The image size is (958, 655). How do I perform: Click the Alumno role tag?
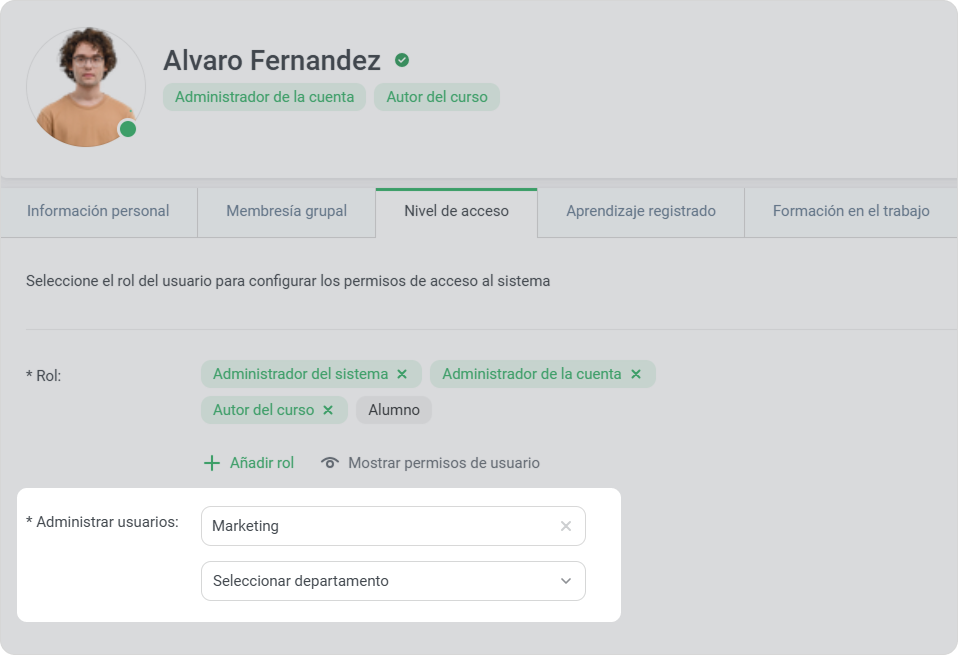[x=393, y=410]
